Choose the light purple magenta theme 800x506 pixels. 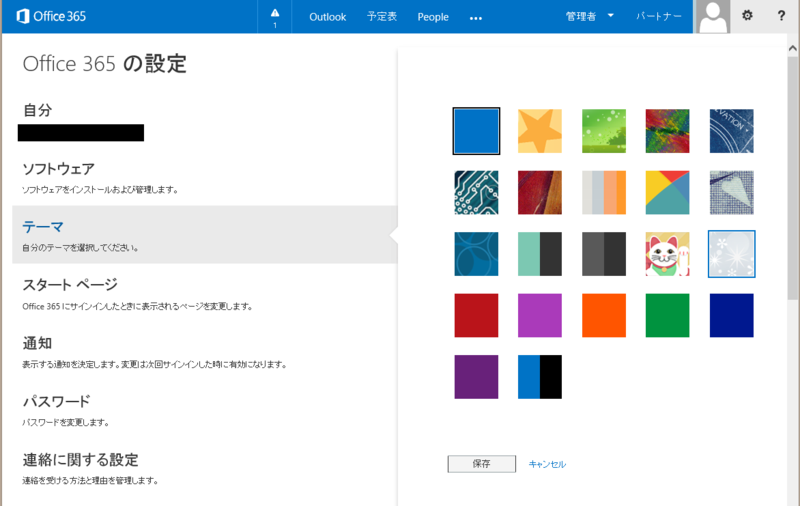[x=540, y=315]
